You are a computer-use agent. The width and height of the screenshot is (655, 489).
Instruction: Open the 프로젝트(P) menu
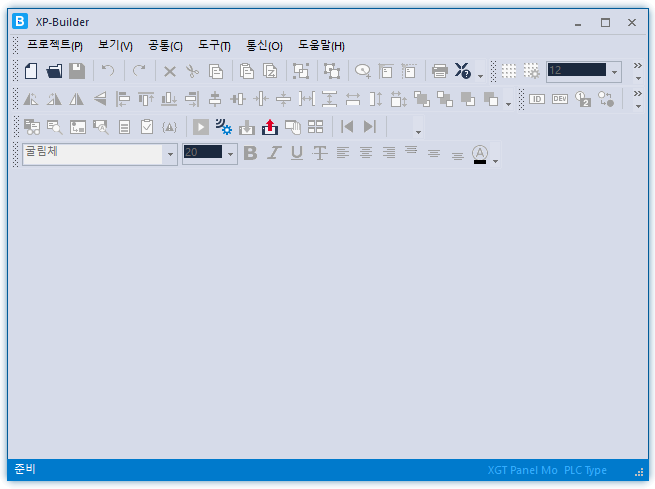click(55, 46)
